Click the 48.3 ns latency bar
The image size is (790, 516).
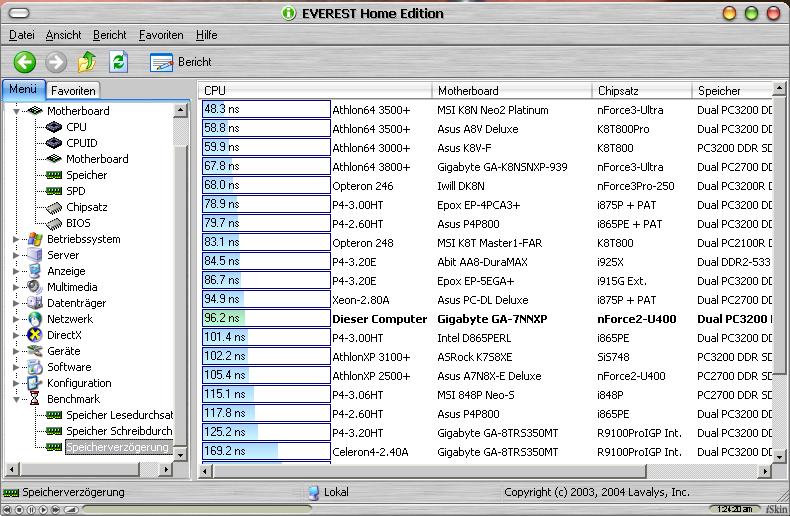click(266, 109)
